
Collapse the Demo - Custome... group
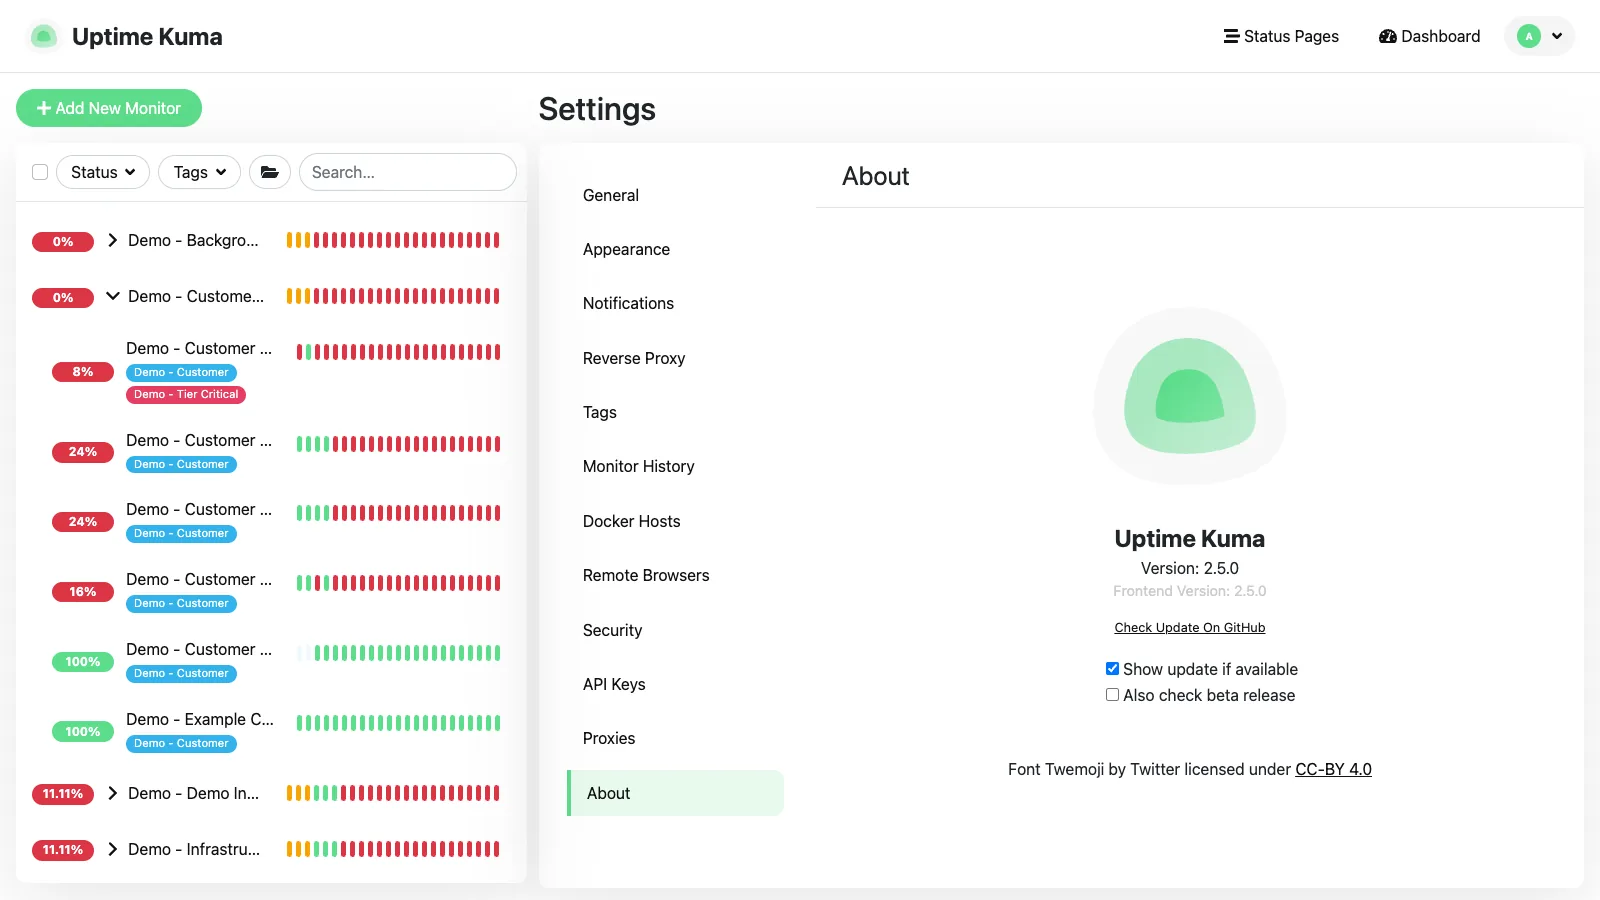click(x=113, y=296)
